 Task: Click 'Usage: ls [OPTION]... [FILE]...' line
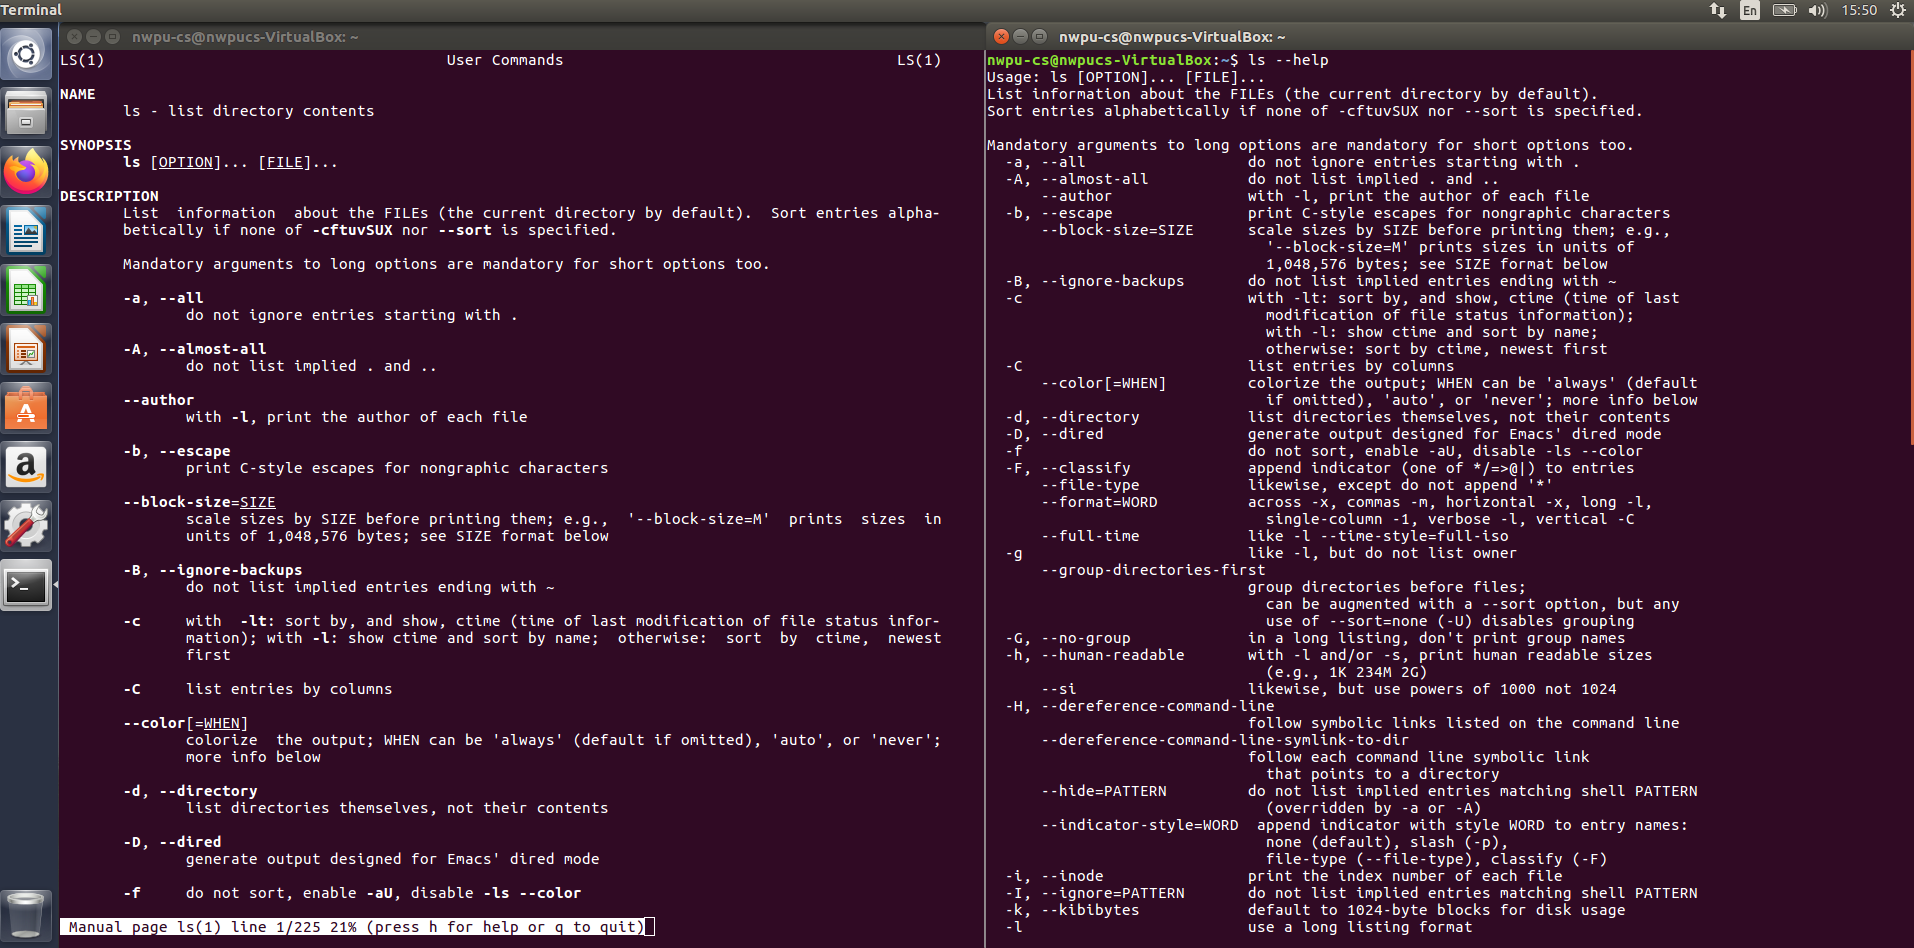[x=1126, y=77]
